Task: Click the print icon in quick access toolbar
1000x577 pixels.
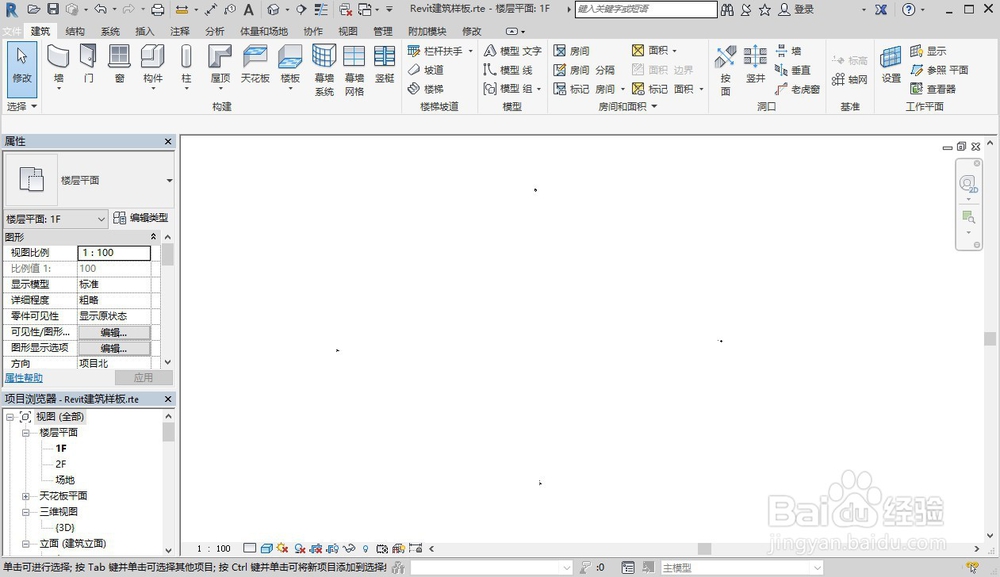Action: click(158, 9)
